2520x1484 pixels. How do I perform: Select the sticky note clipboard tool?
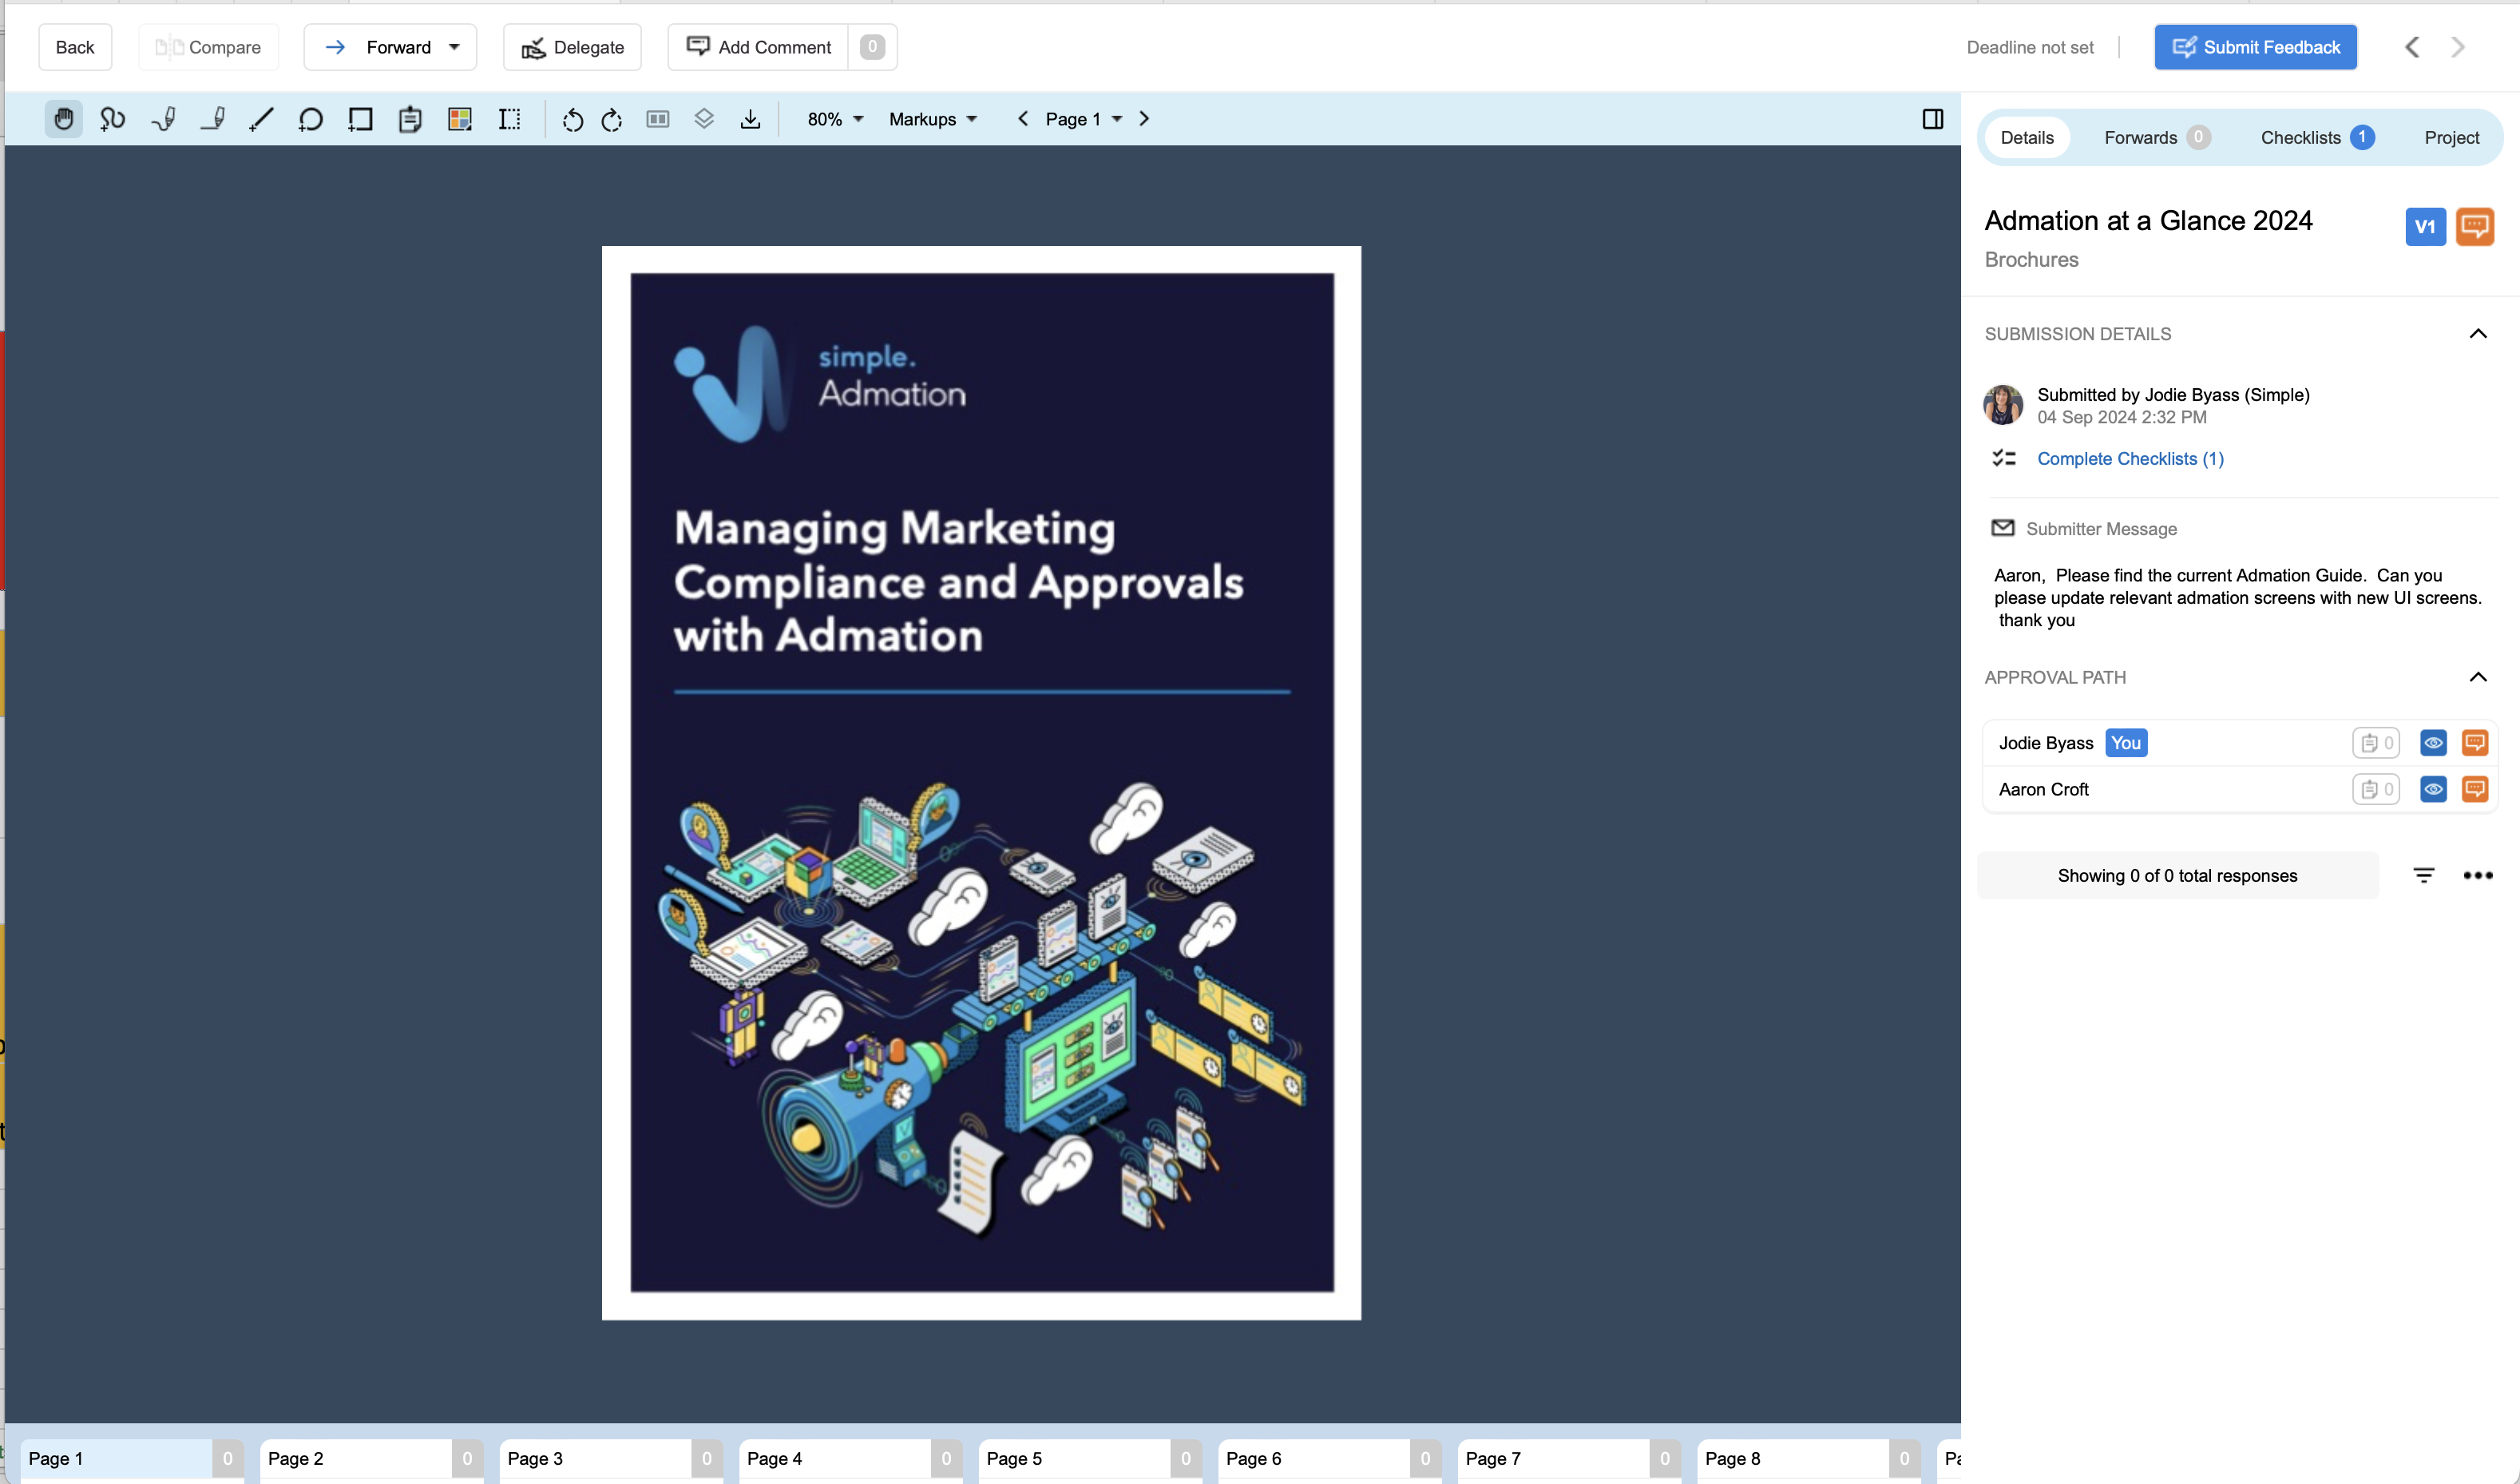point(410,119)
